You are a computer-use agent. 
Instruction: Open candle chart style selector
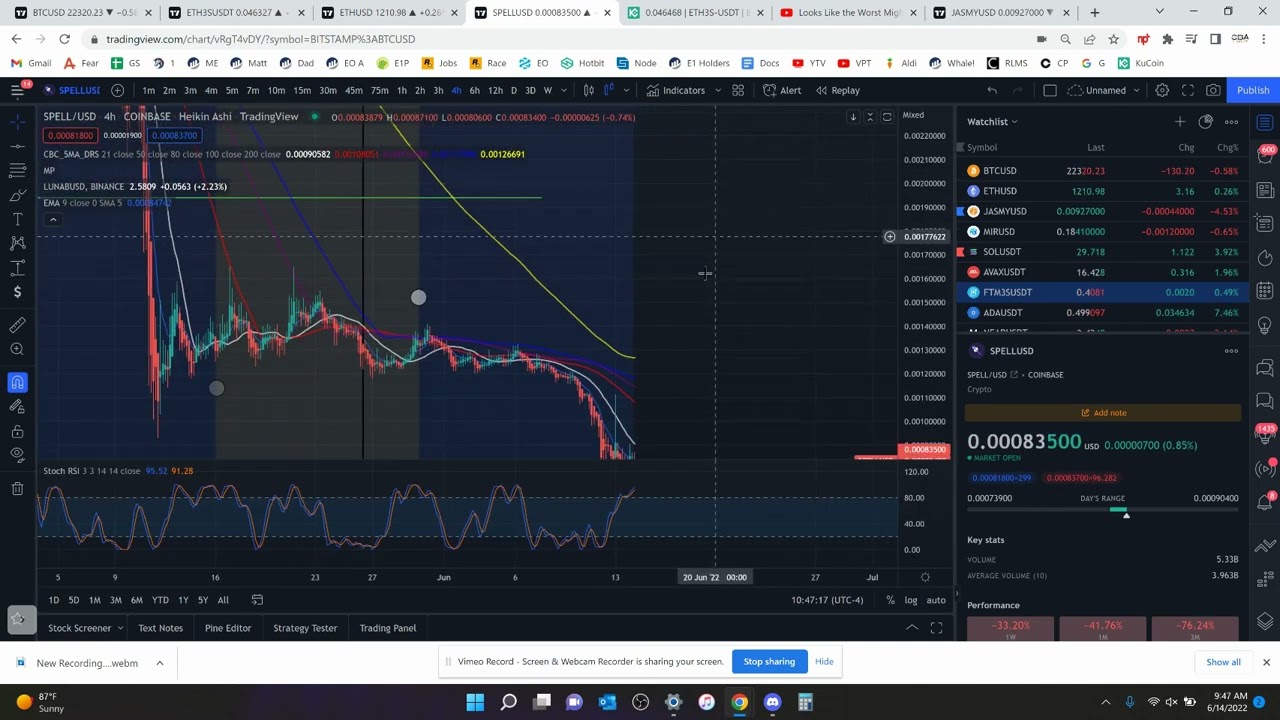589,90
